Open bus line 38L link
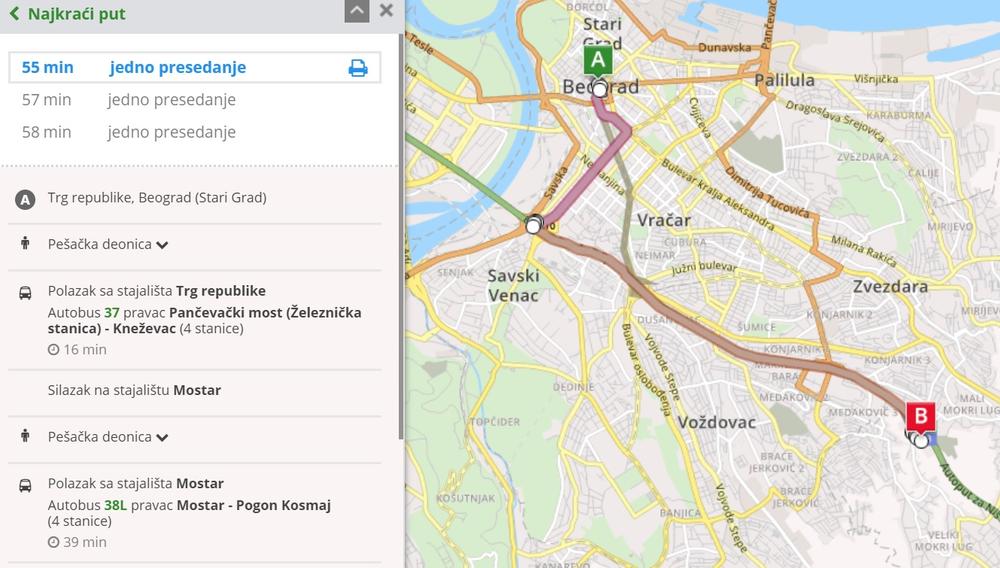 point(115,505)
